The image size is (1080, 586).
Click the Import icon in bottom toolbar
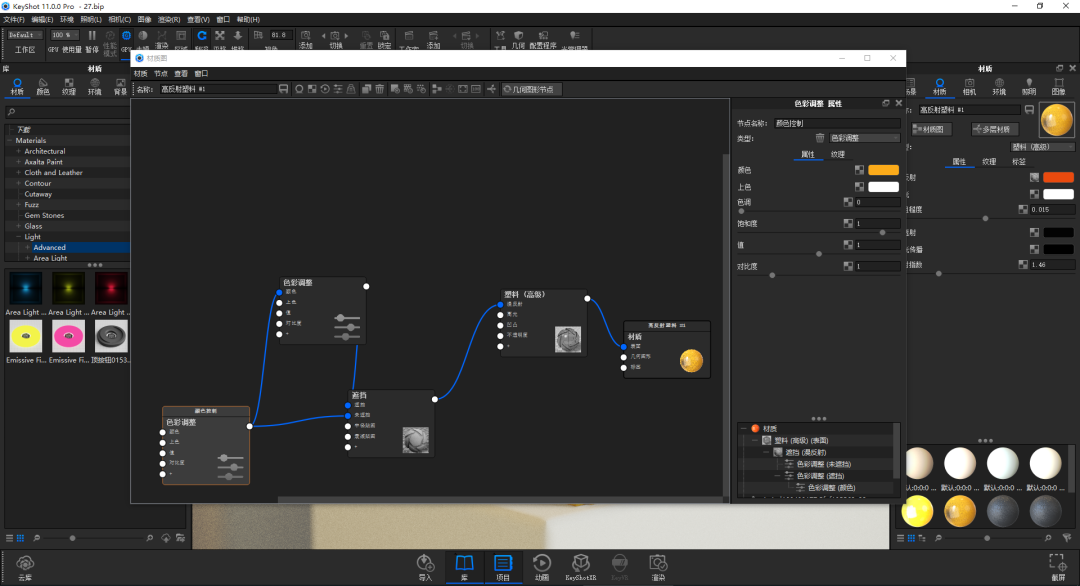click(425, 564)
